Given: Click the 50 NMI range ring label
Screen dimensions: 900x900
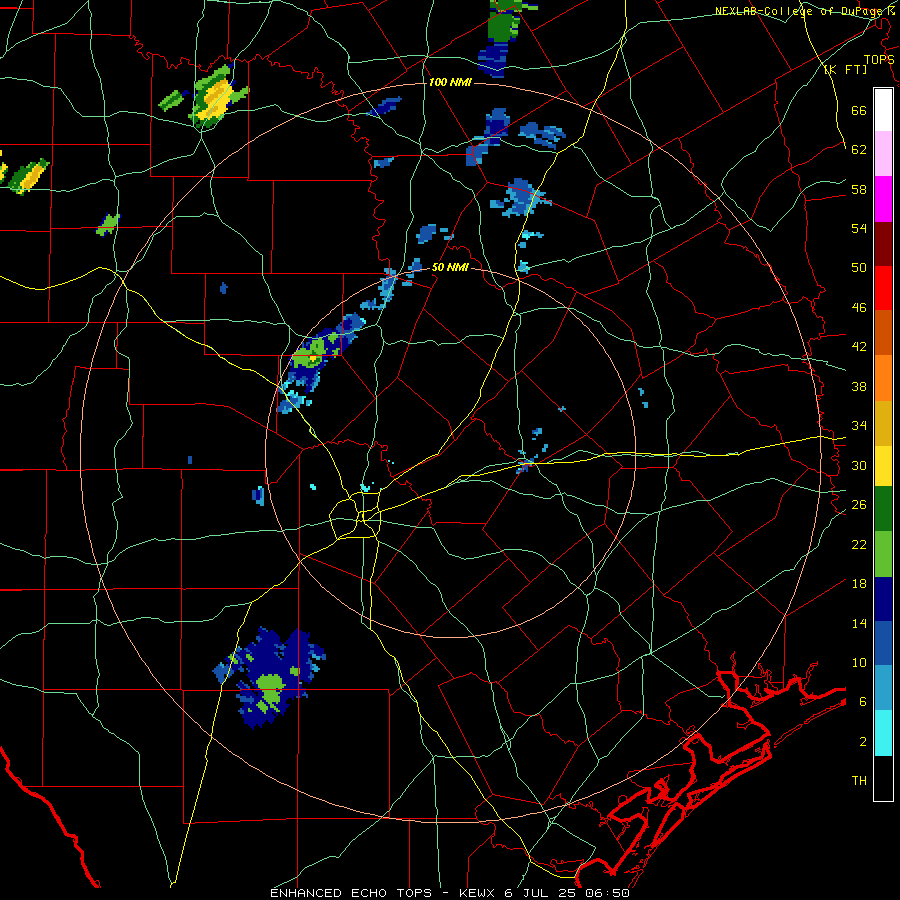Looking at the screenshot, I should coord(449,267).
